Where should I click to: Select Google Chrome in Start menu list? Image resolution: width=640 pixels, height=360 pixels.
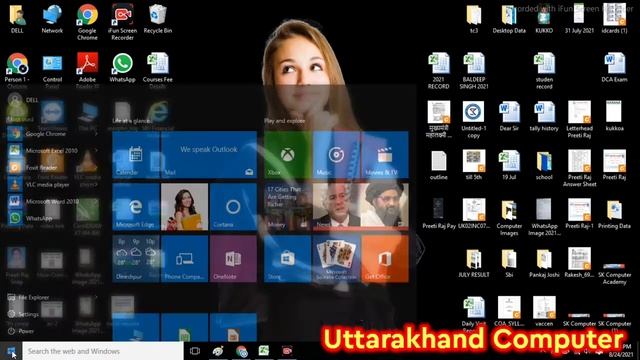point(53,133)
